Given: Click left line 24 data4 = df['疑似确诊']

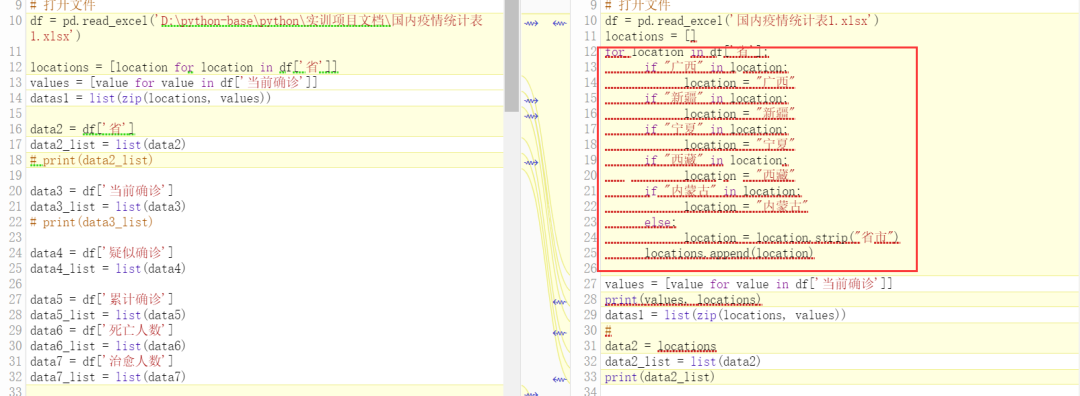Looking at the screenshot, I should [x=101, y=253].
